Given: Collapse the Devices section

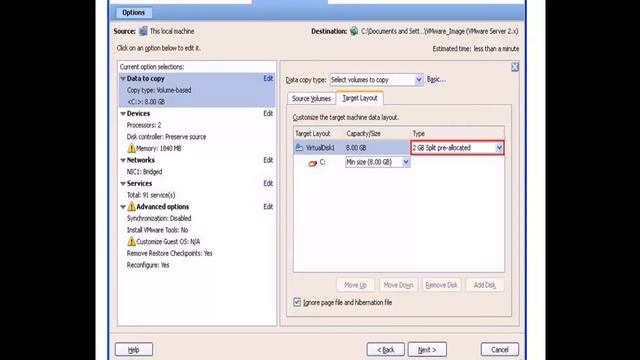Looking at the screenshot, I should (x=123, y=113).
